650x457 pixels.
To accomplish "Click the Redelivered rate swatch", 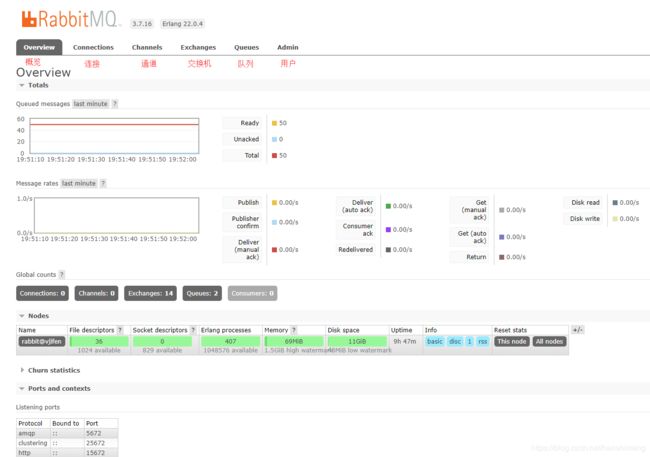I will 388,250.
